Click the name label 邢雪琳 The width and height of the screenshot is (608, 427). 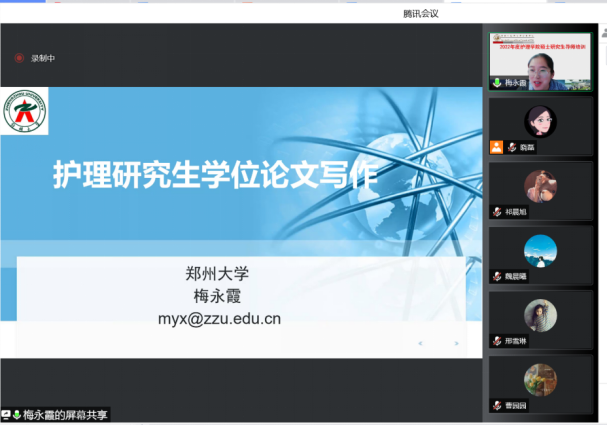tap(516, 341)
